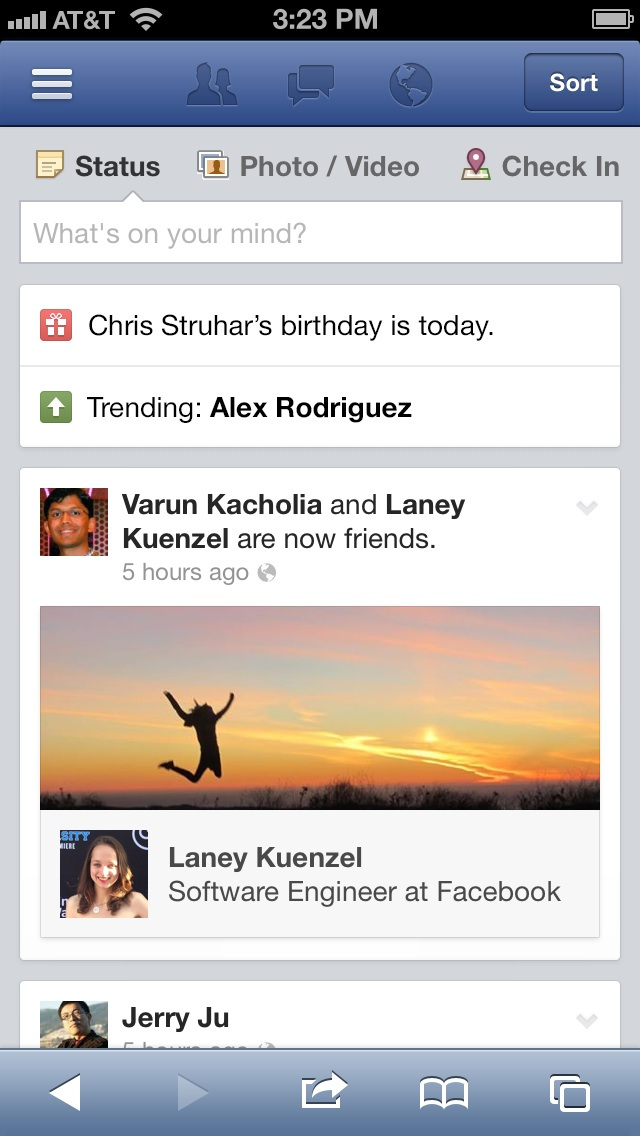
Task: Check notifications via the globe icon
Action: click(410, 84)
